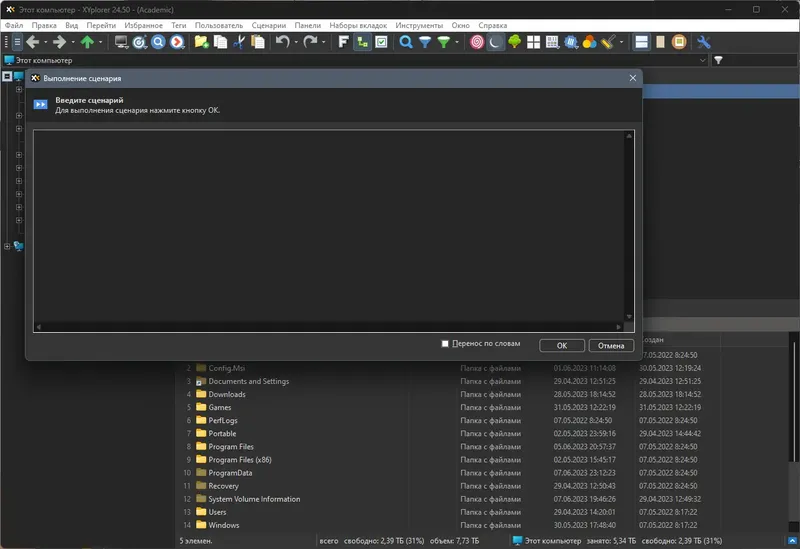Toggle the beige vertical panel icon
The height and width of the screenshot is (549, 800).
(660, 42)
